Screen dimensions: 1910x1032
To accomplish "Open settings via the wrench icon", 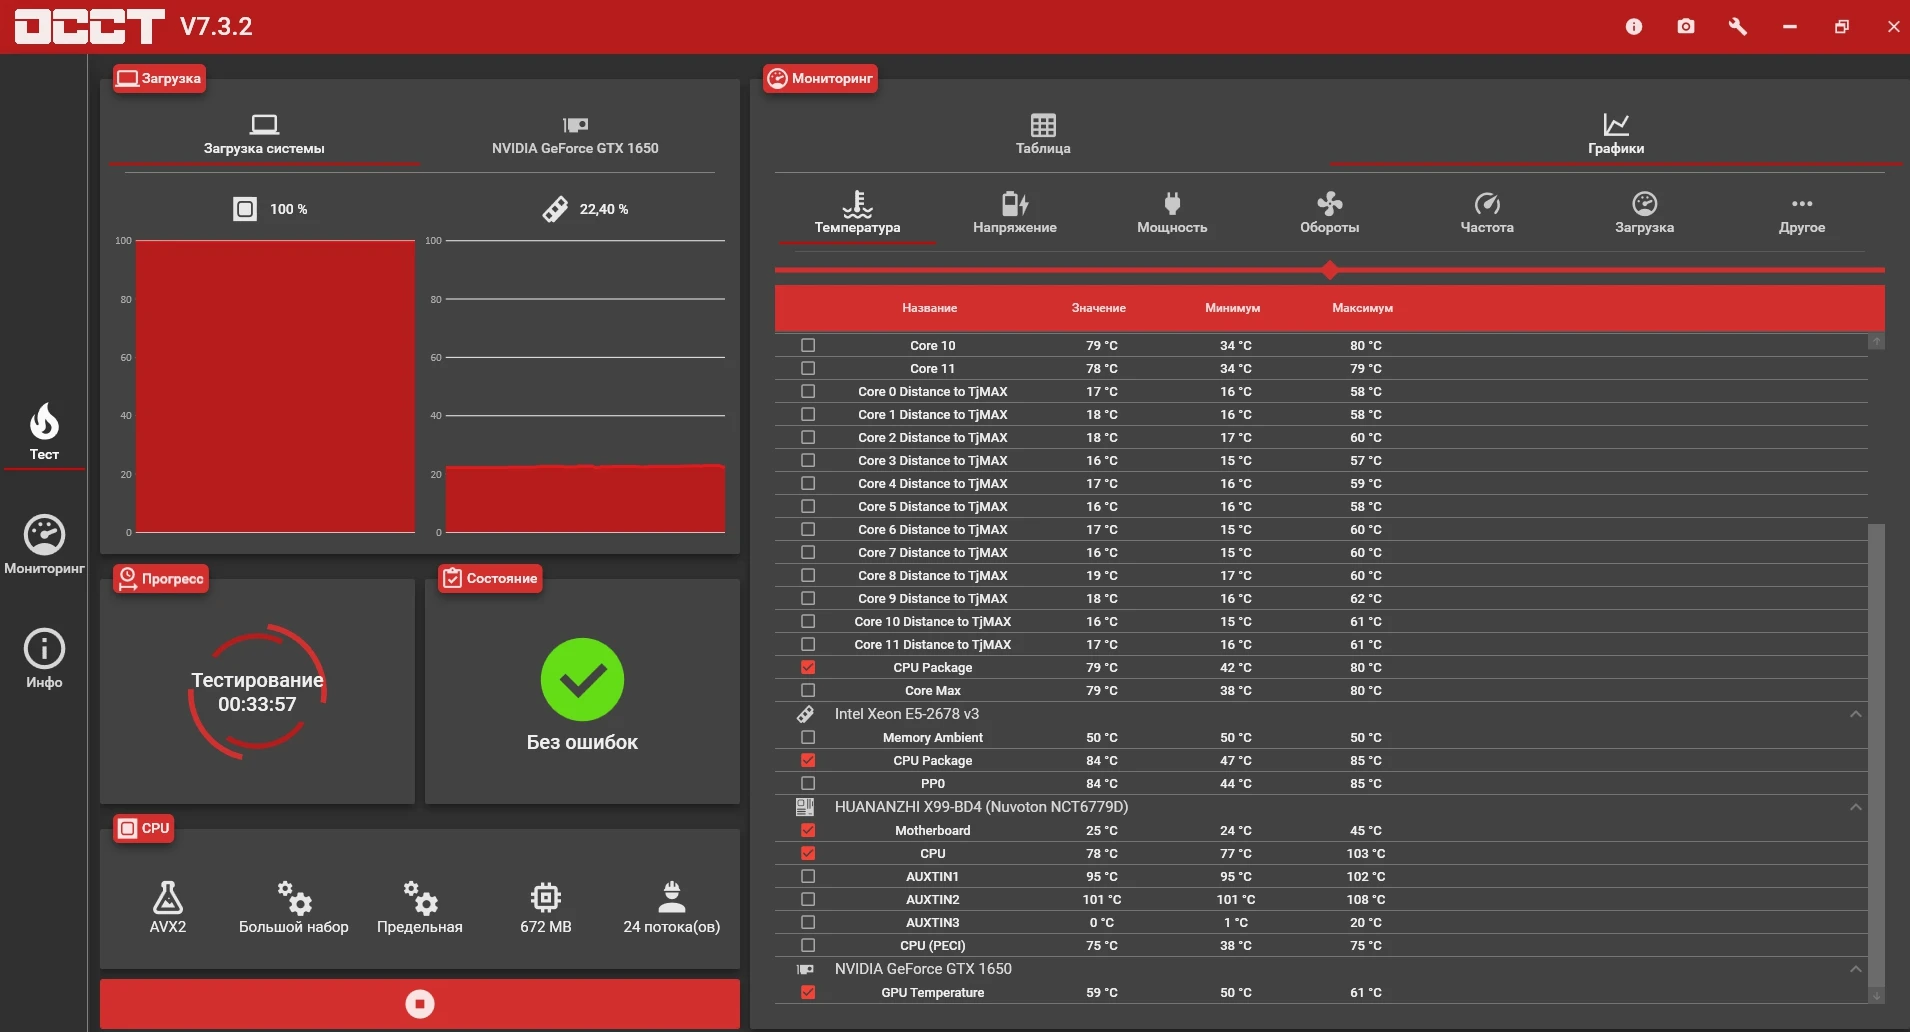I will pos(1738,27).
